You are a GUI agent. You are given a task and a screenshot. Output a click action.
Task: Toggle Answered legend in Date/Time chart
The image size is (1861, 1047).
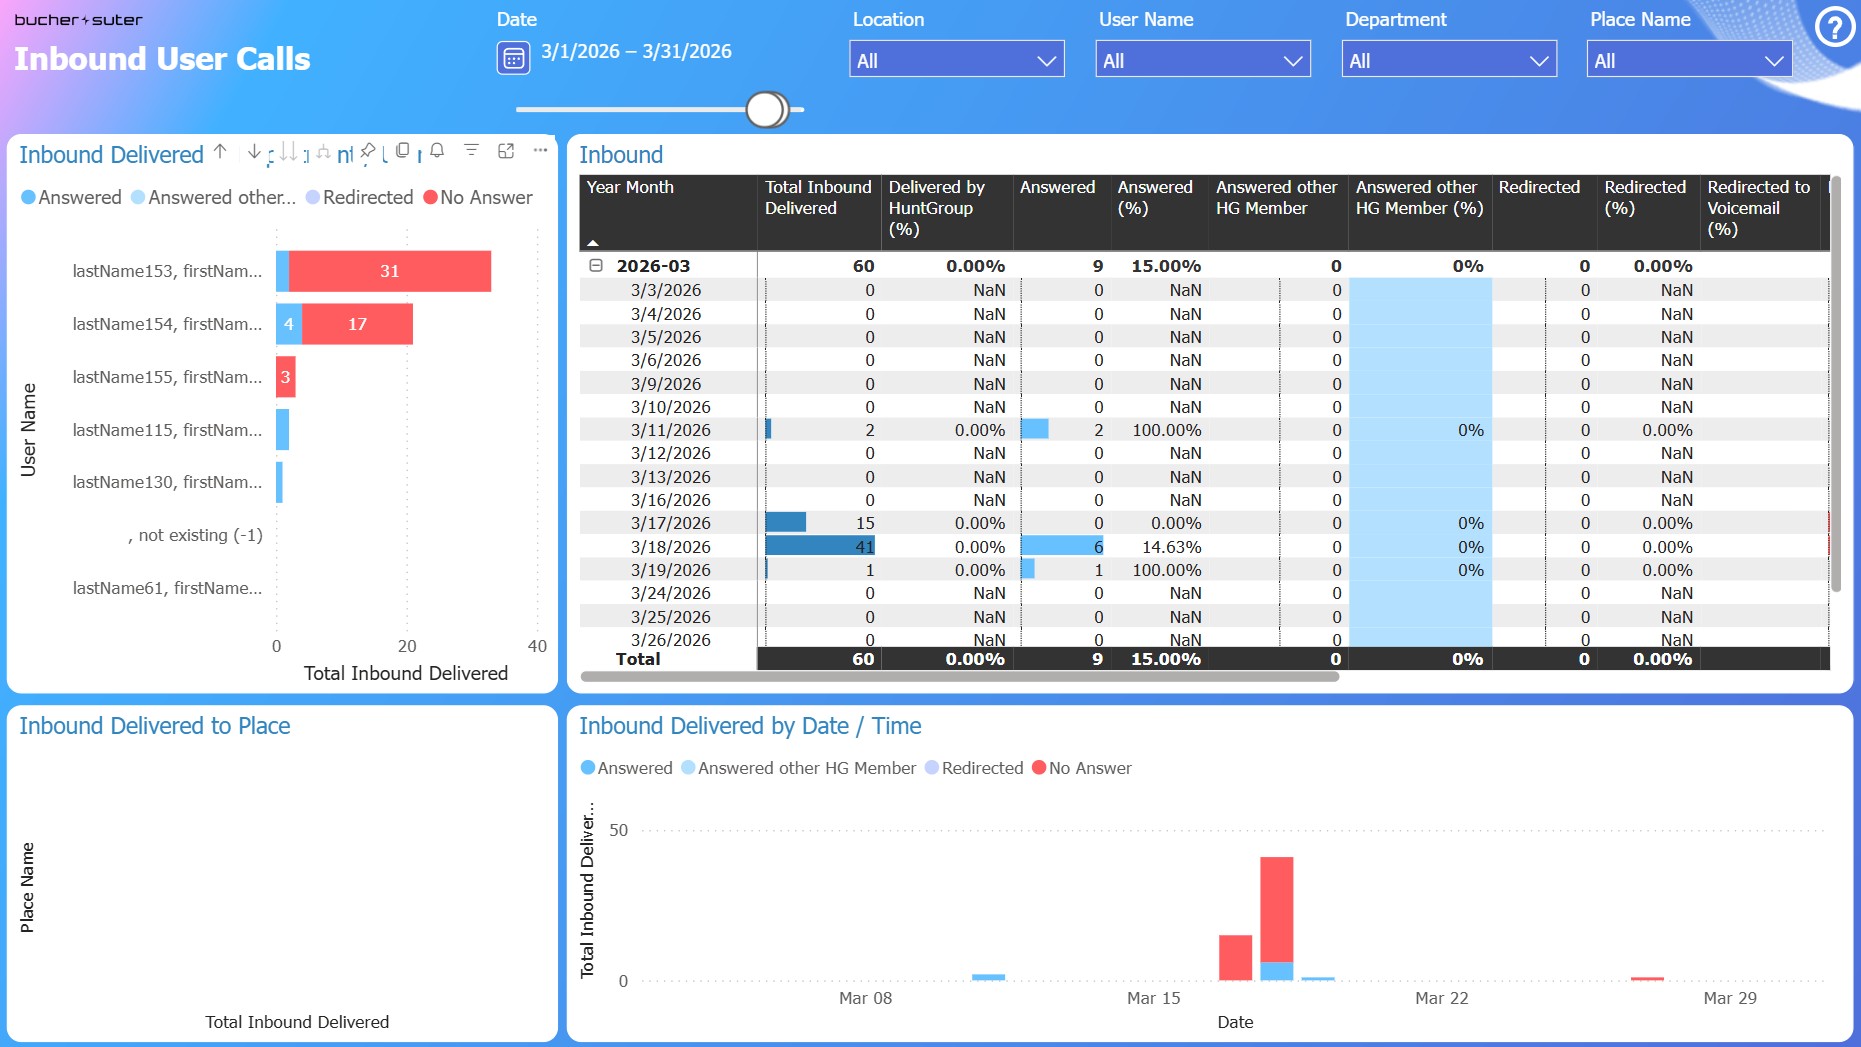[626, 768]
